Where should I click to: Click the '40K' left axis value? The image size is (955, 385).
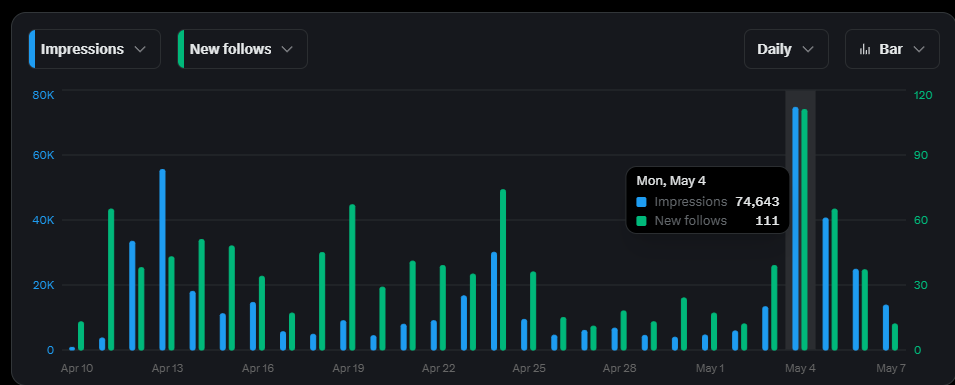tap(43, 220)
